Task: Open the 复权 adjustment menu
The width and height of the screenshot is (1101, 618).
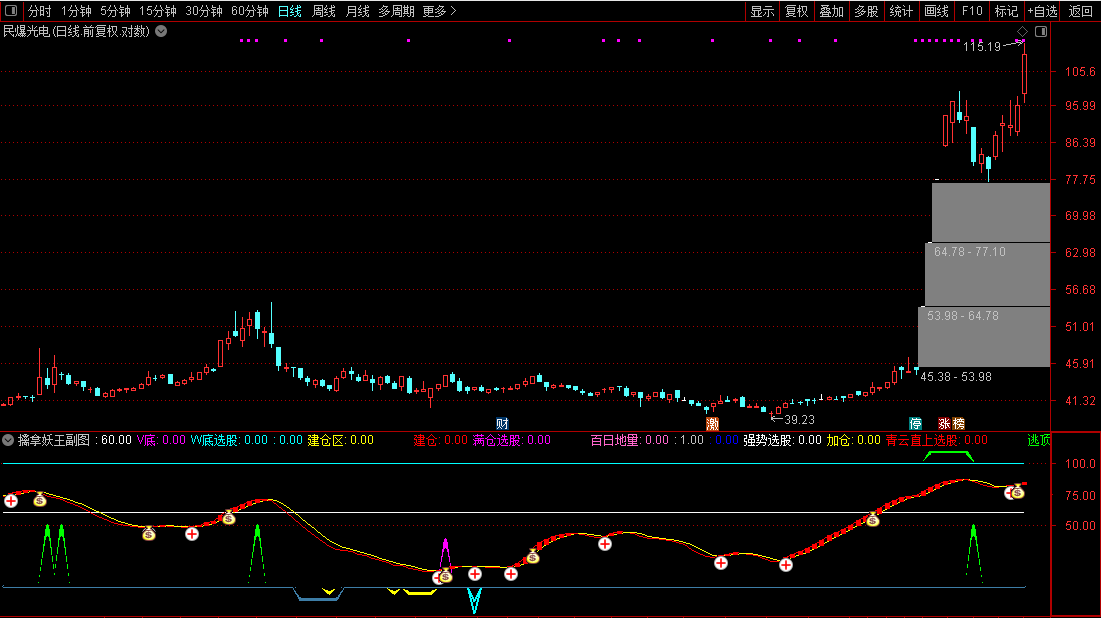Action: pos(796,11)
